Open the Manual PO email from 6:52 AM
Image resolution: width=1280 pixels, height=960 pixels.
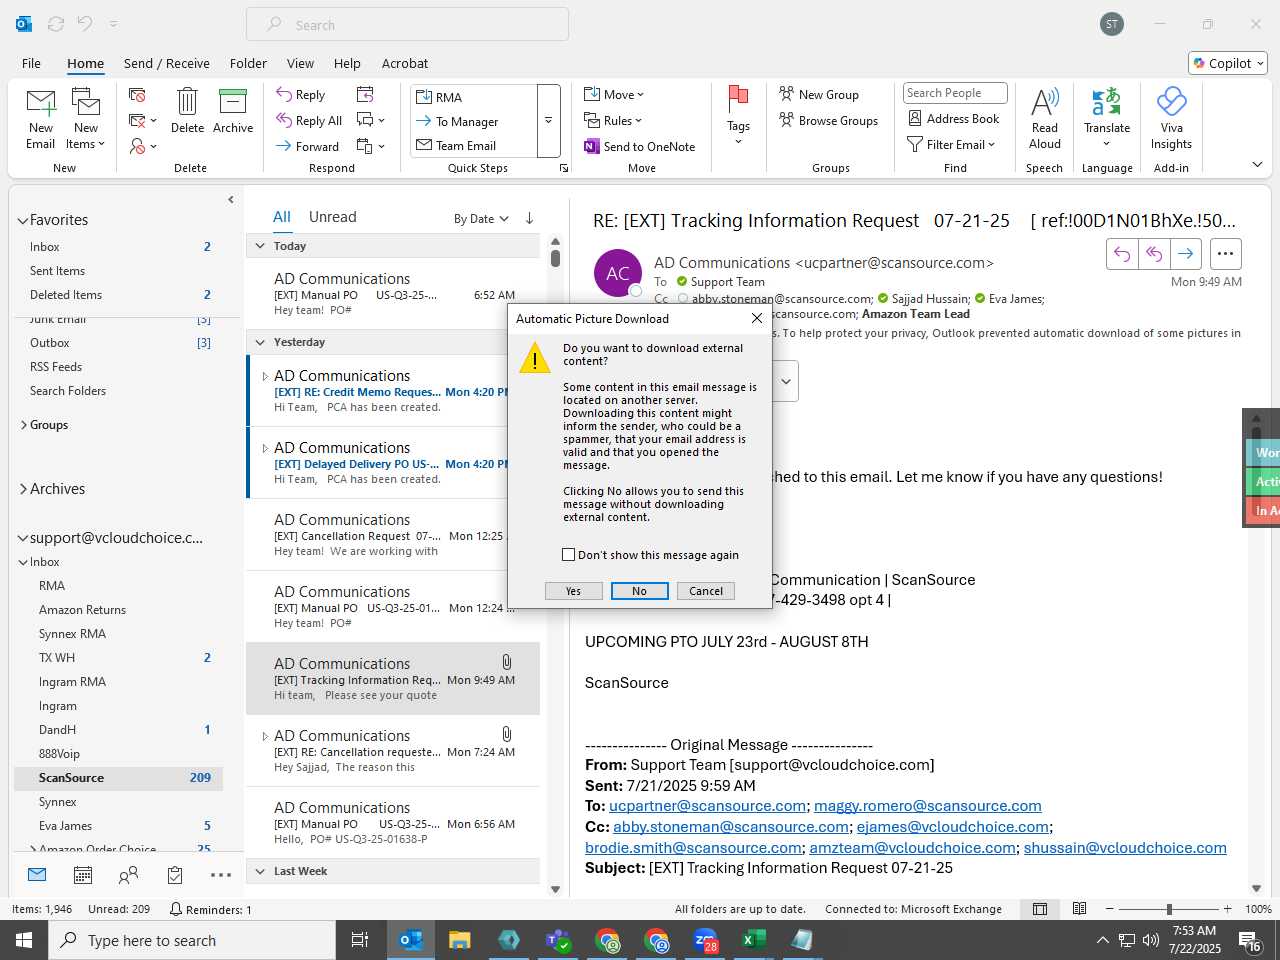point(393,294)
